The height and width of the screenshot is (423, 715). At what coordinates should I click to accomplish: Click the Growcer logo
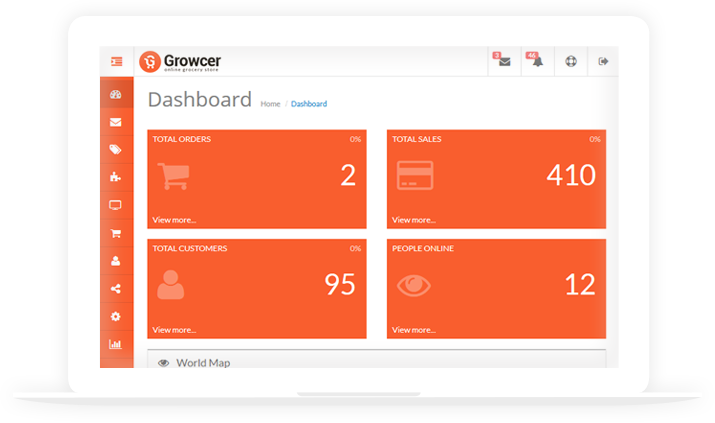point(181,62)
